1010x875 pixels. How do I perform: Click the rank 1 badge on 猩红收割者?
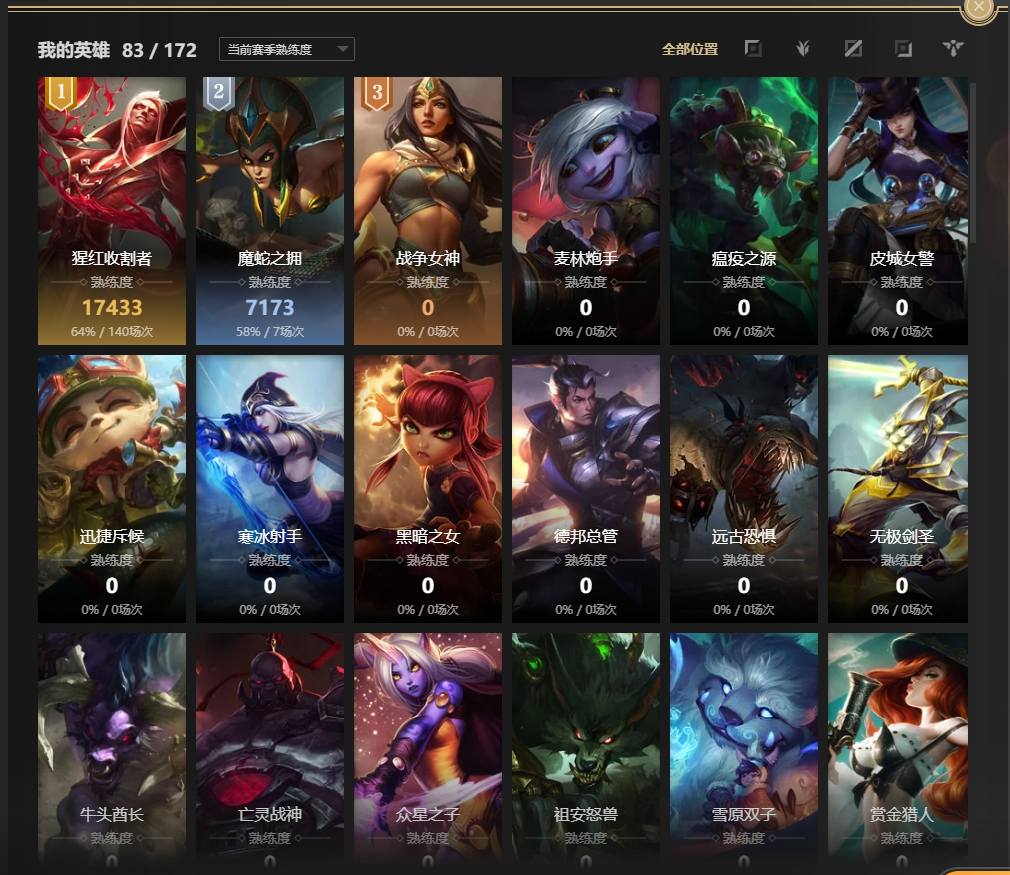[x=61, y=92]
